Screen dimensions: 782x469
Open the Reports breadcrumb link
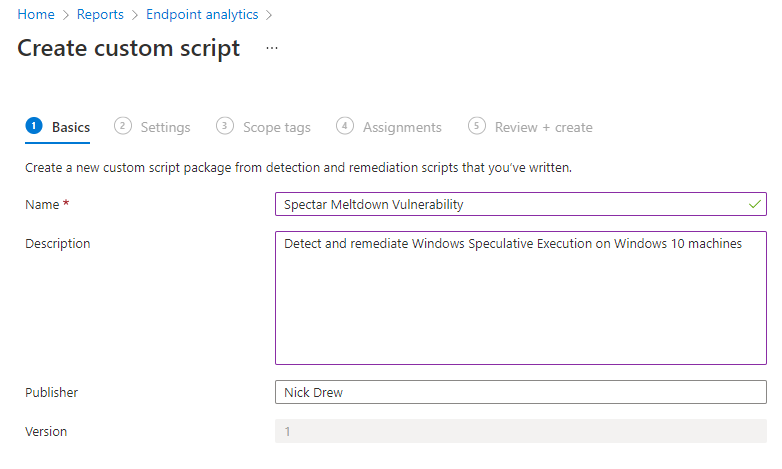(100, 14)
